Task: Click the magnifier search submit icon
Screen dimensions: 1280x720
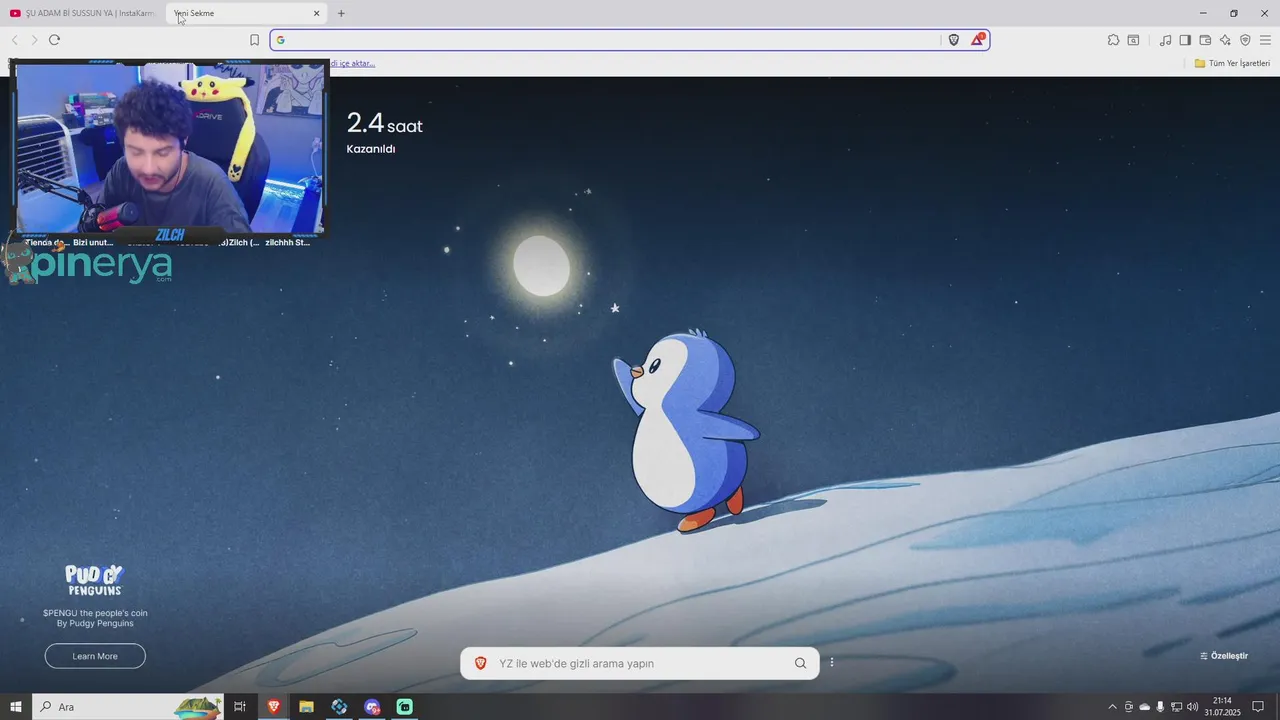Action: [800, 663]
